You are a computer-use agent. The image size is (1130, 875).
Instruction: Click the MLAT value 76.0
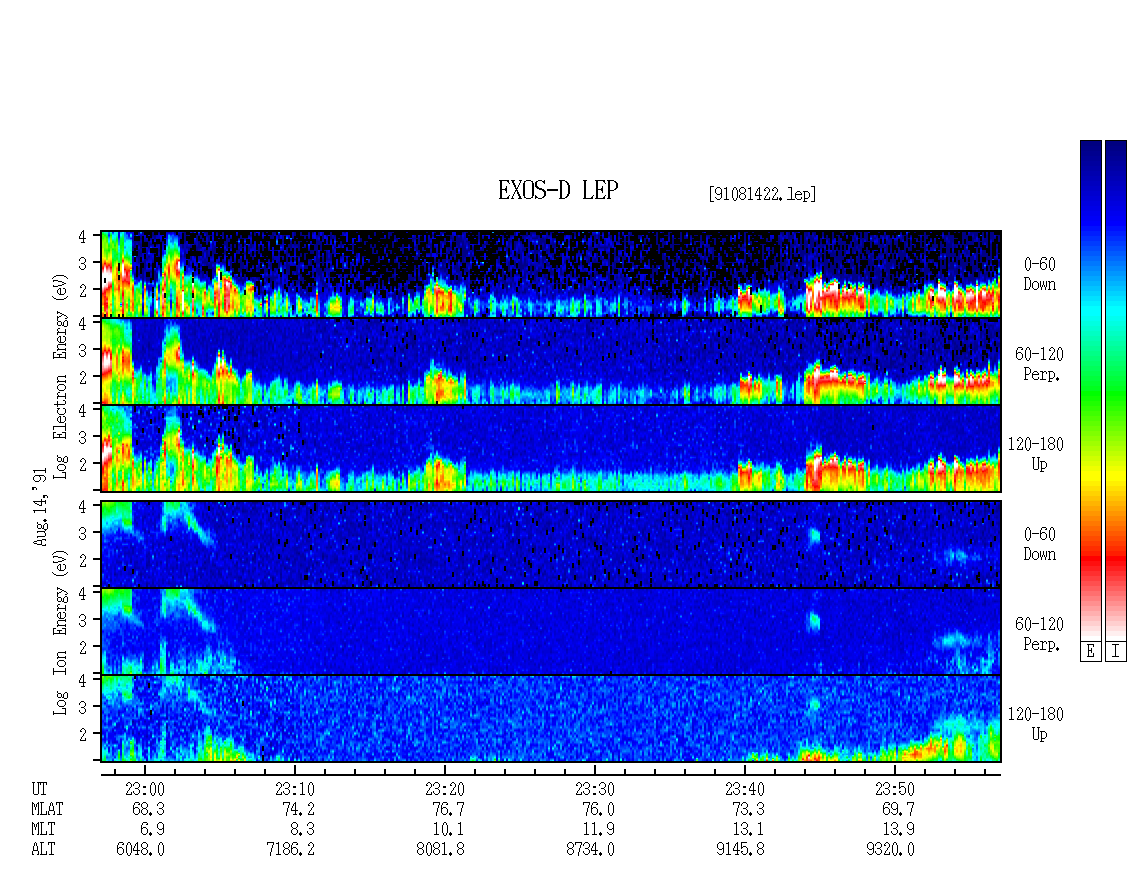pos(597,809)
